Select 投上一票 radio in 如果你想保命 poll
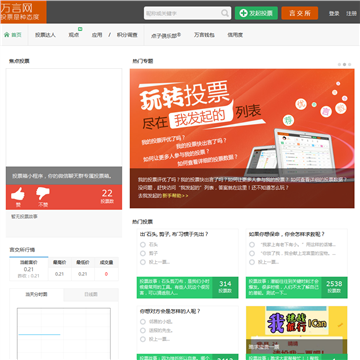The width and height of the screenshot is (360, 360). point(252,262)
